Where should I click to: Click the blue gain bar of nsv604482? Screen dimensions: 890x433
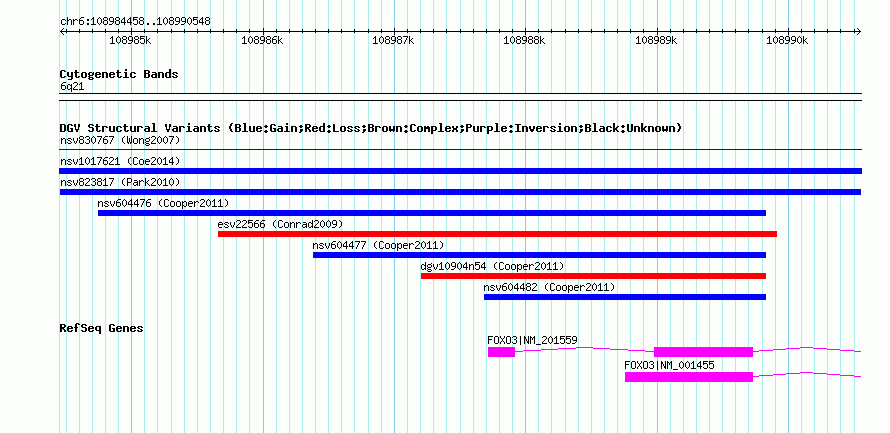click(x=625, y=297)
